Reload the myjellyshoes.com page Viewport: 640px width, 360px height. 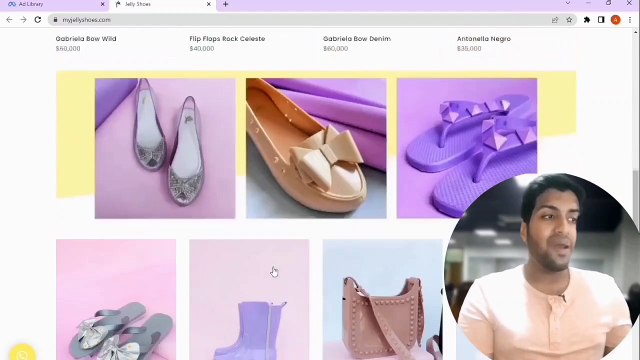(x=38, y=20)
